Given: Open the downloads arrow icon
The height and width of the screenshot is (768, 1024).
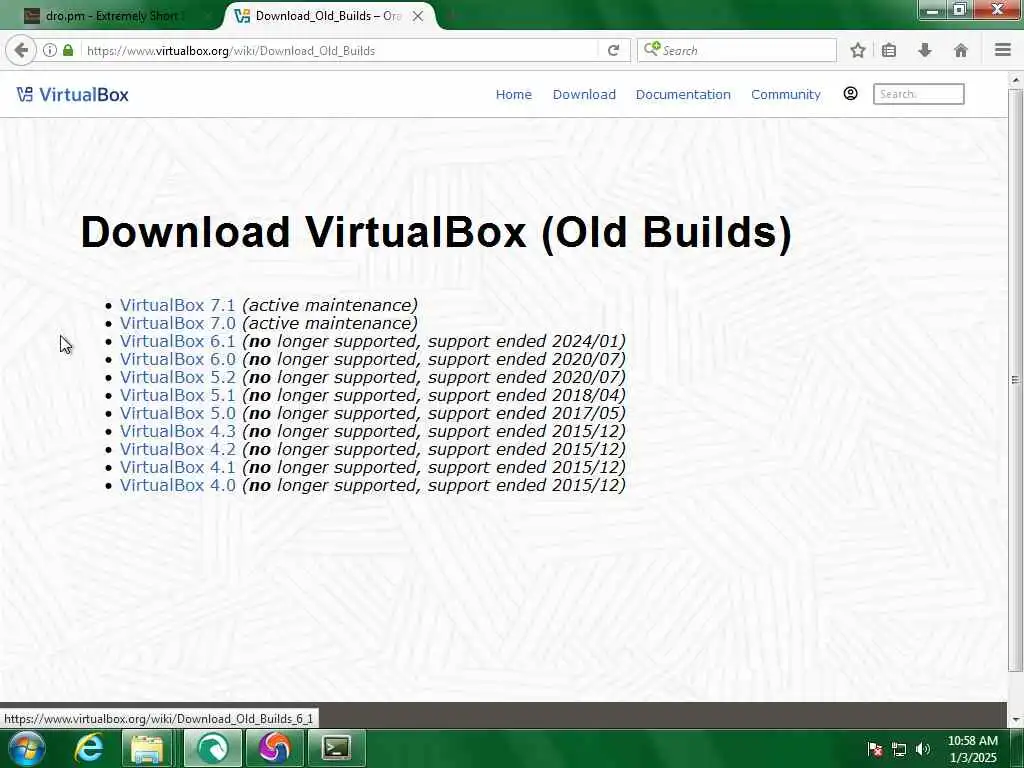Looking at the screenshot, I should 925,50.
